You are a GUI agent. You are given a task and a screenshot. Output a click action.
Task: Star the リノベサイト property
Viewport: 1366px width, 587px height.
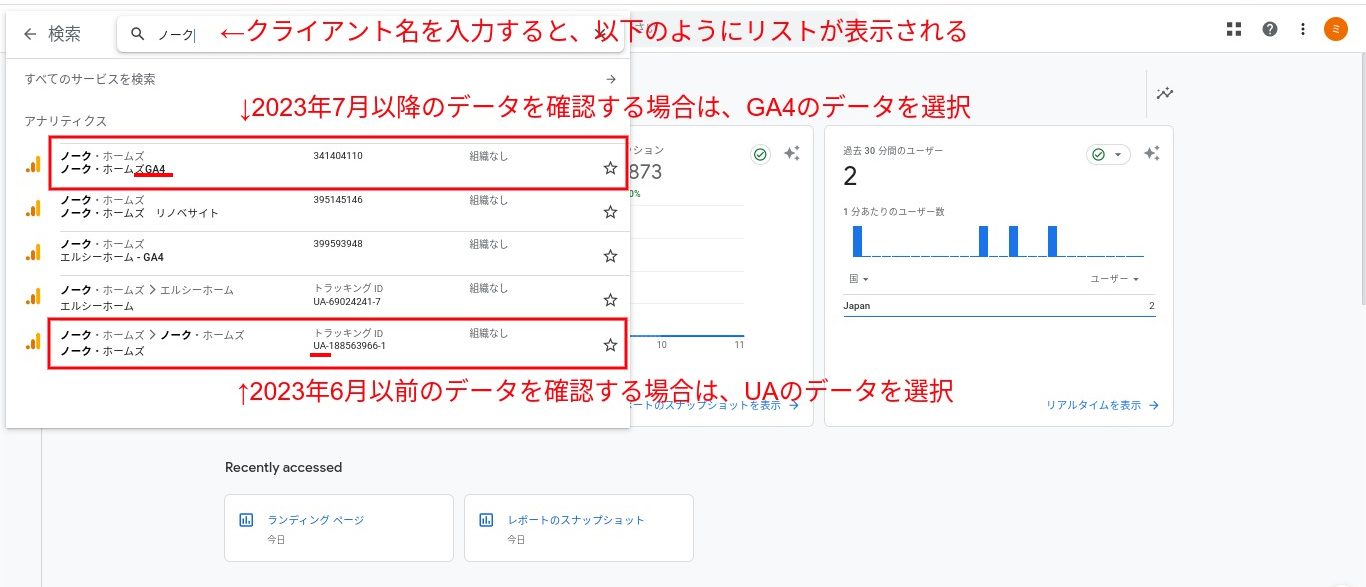pyautogui.click(x=610, y=212)
